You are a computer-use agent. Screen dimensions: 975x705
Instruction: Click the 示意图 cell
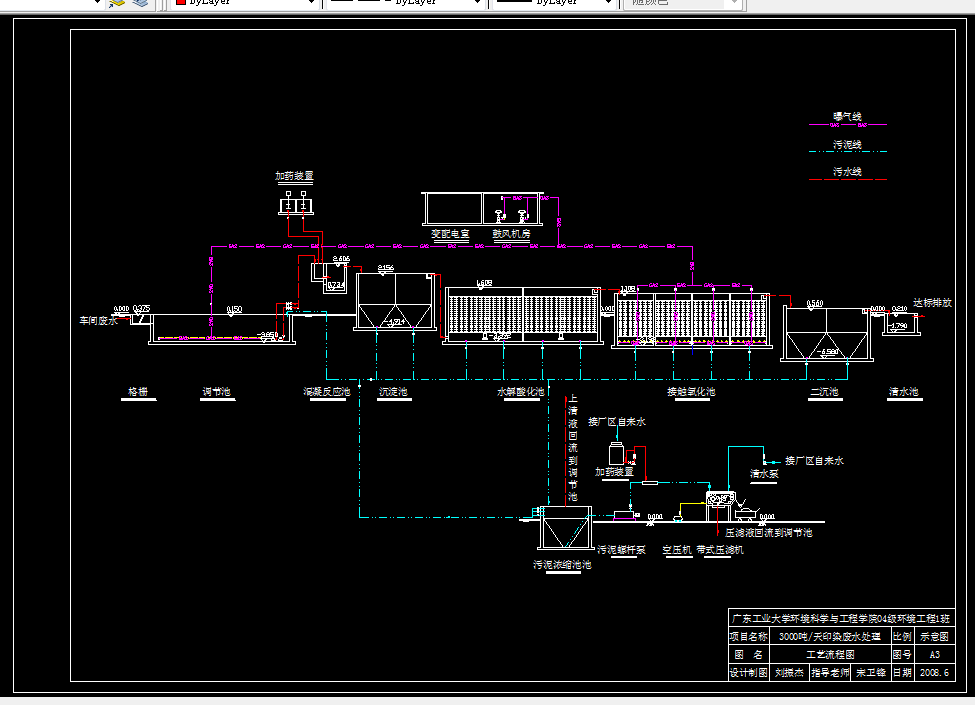click(934, 637)
